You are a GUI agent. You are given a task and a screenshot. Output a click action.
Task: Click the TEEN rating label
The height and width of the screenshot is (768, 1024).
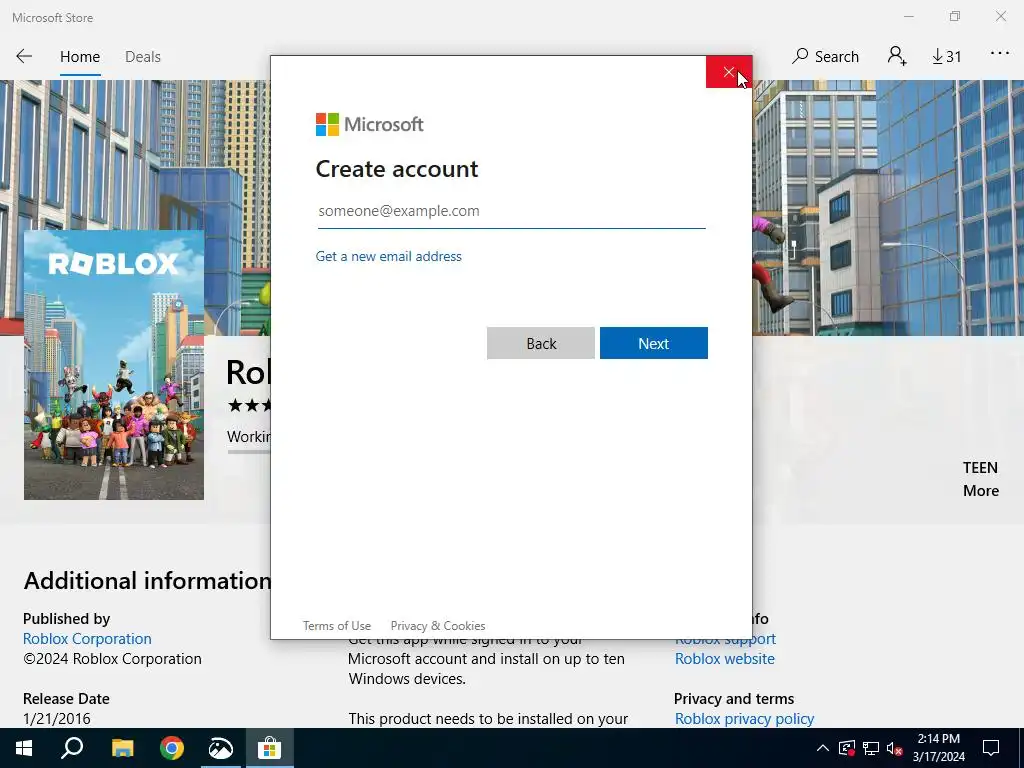980,468
